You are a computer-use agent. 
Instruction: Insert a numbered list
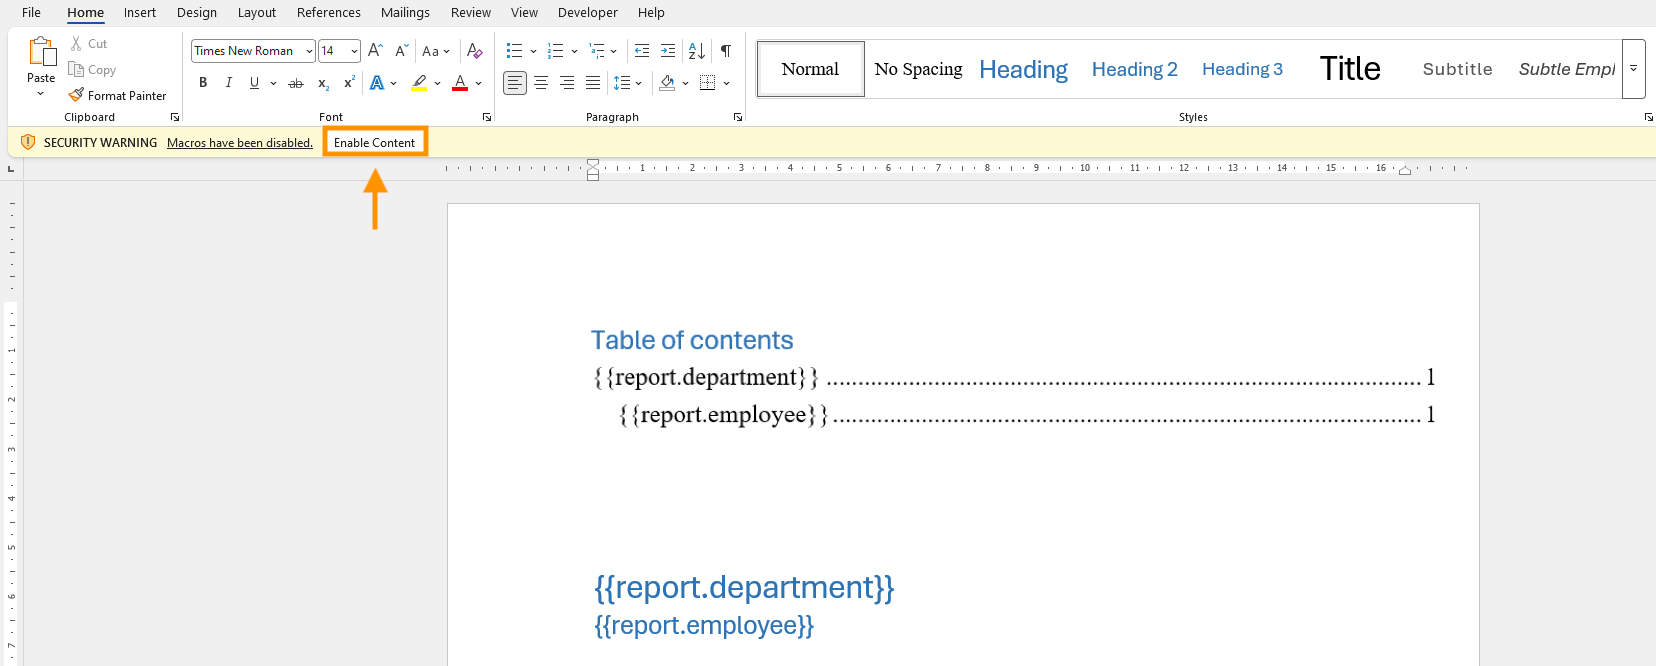pos(556,51)
